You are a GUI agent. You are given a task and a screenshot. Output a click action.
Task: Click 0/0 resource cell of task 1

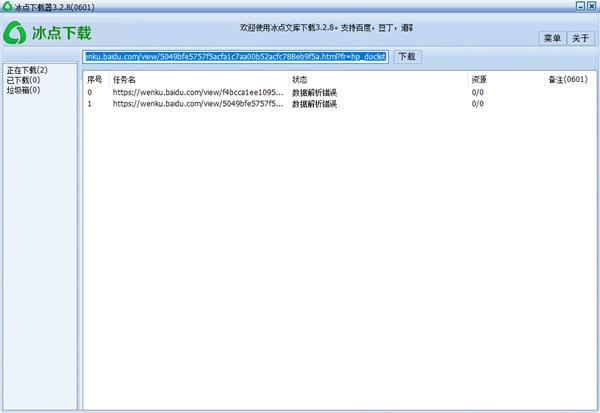[478, 104]
